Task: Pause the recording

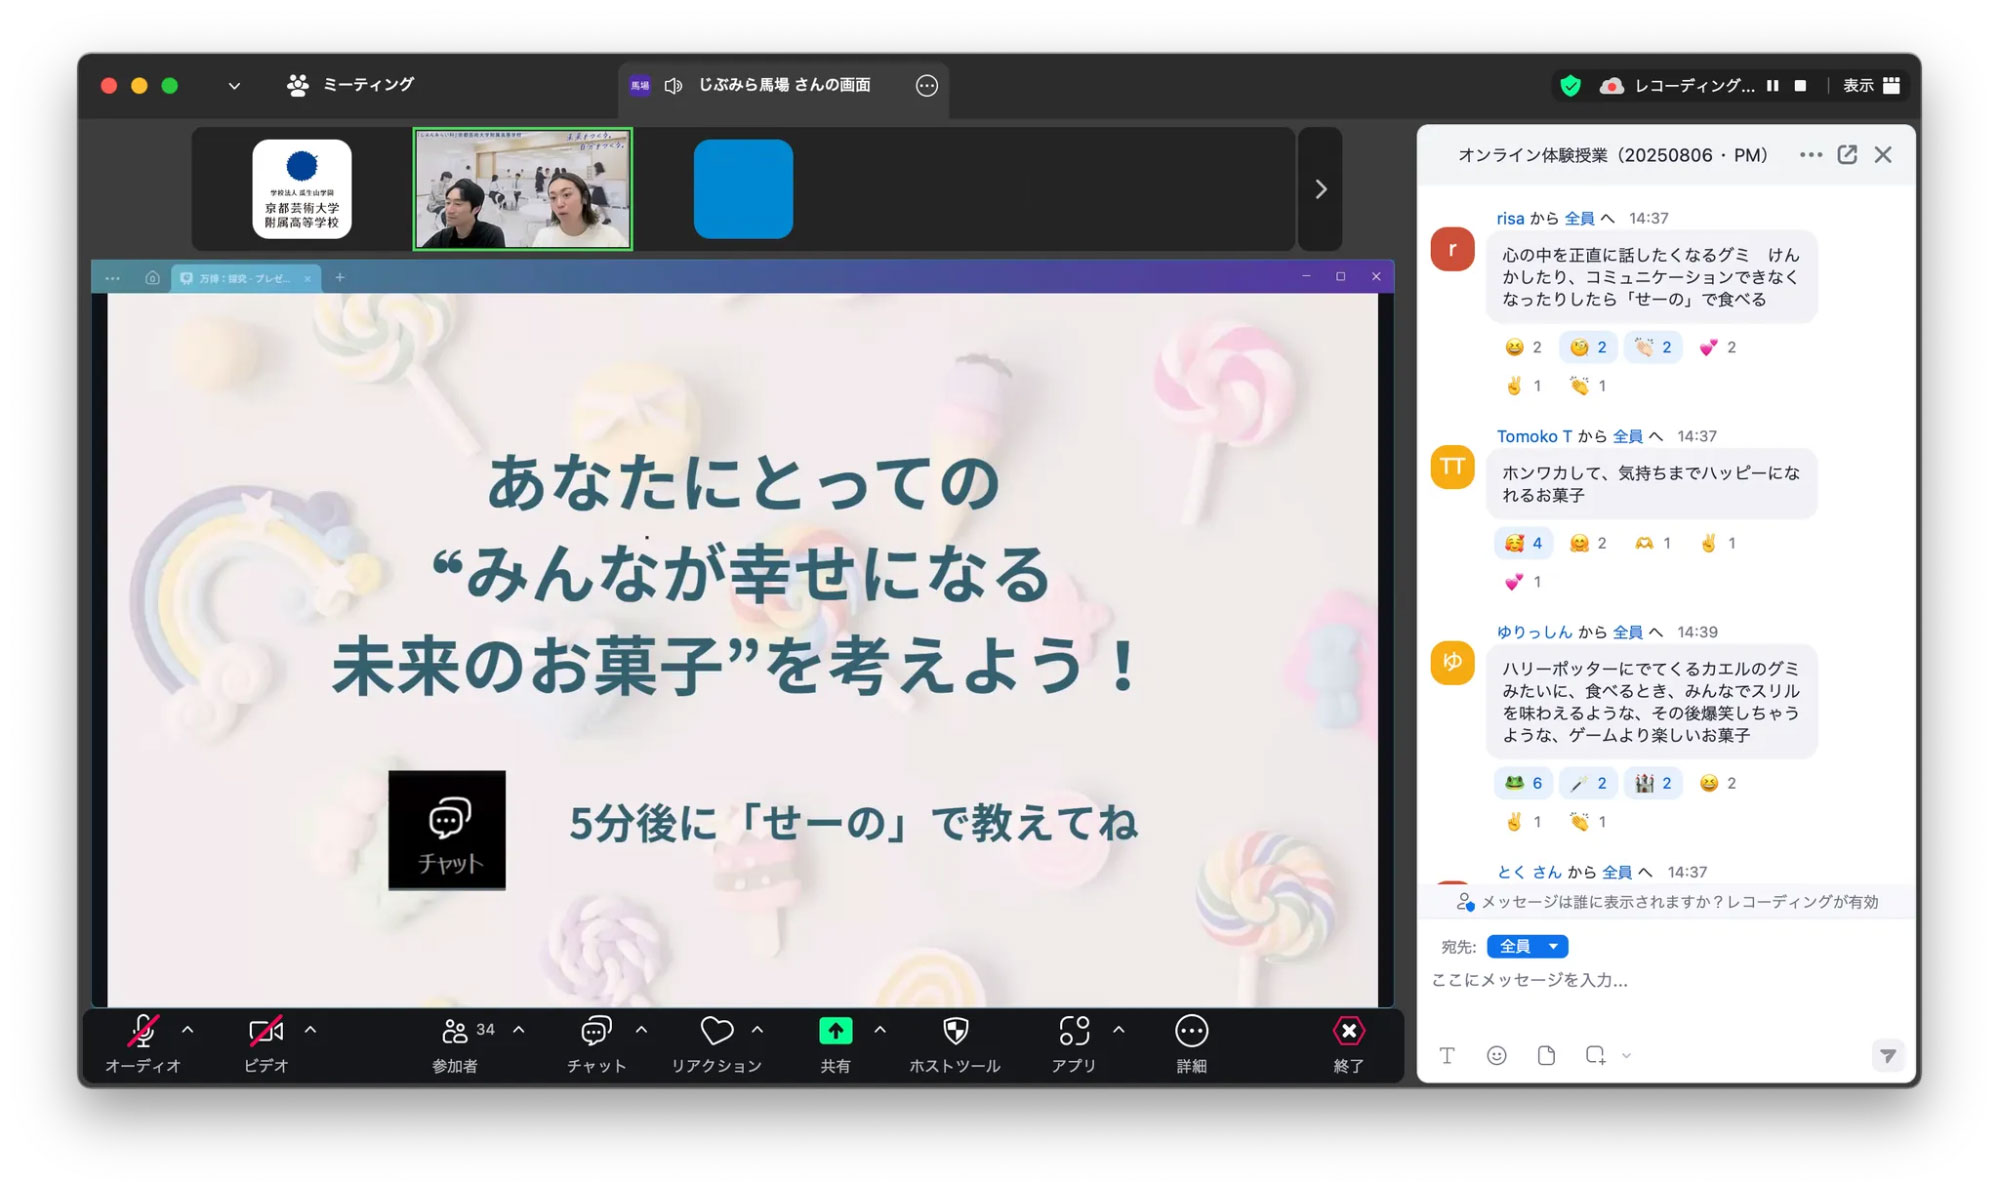Action: (1773, 86)
